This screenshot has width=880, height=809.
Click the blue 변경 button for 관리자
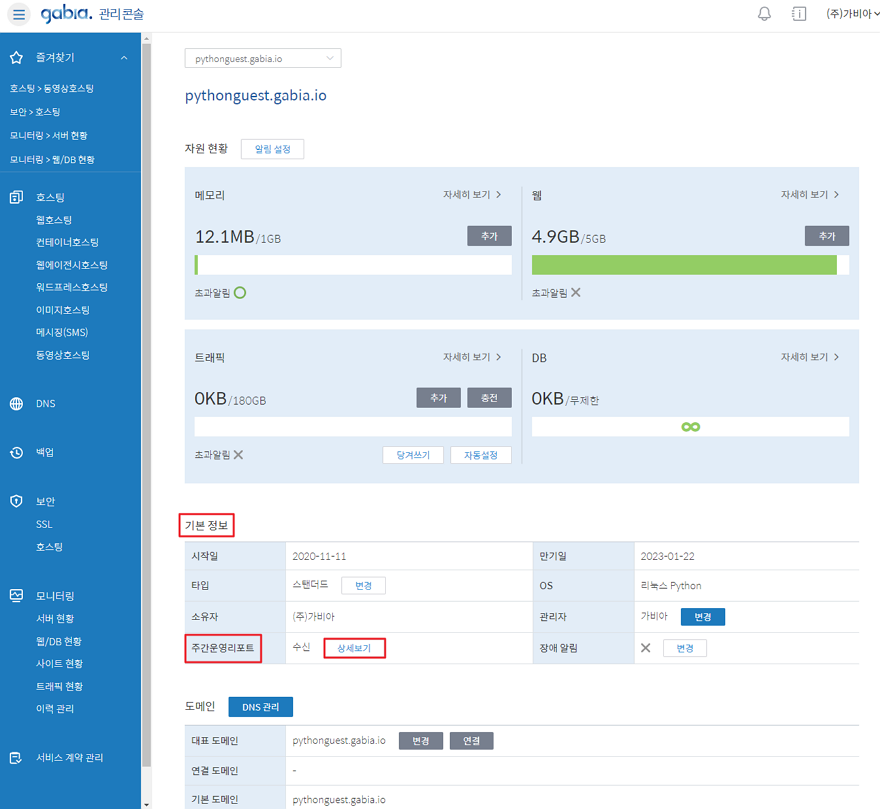tap(703, 617)
